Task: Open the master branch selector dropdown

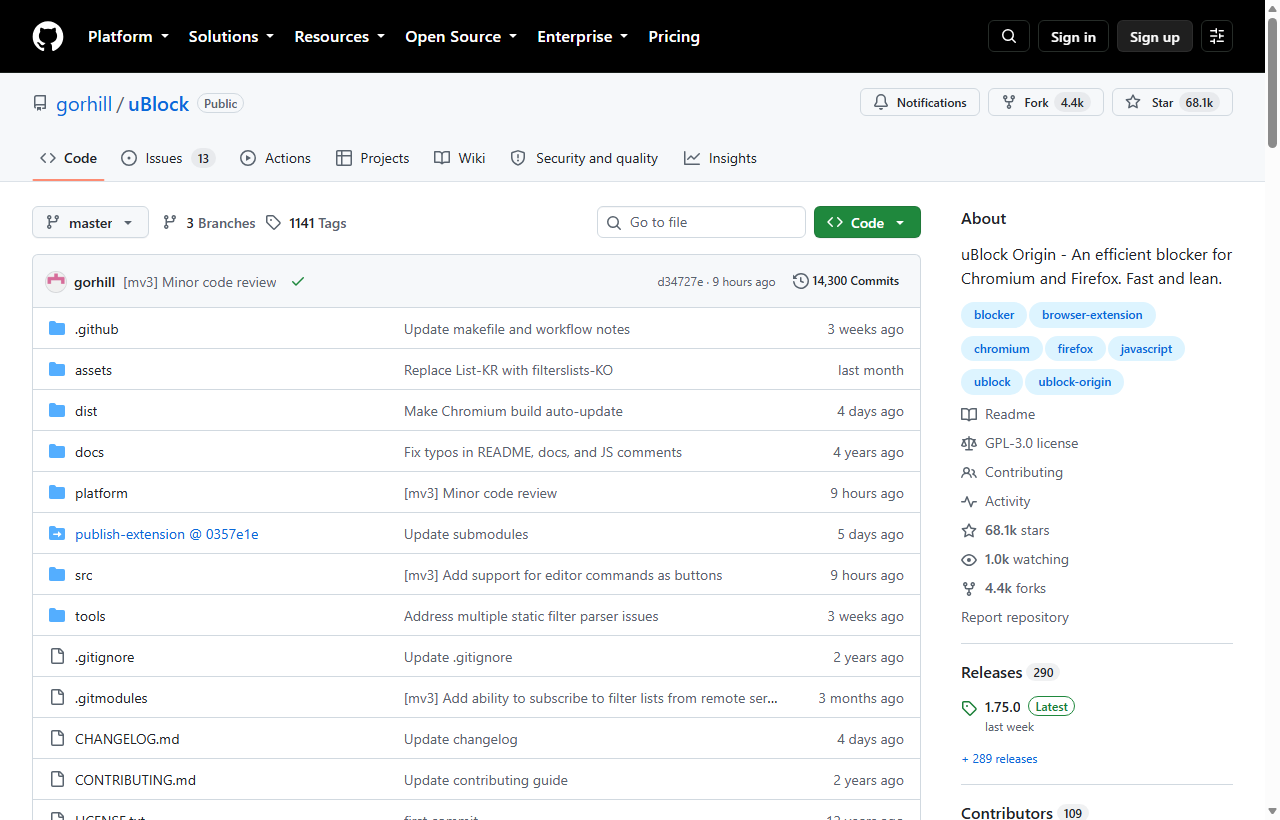Action: [x=90, y=223]
